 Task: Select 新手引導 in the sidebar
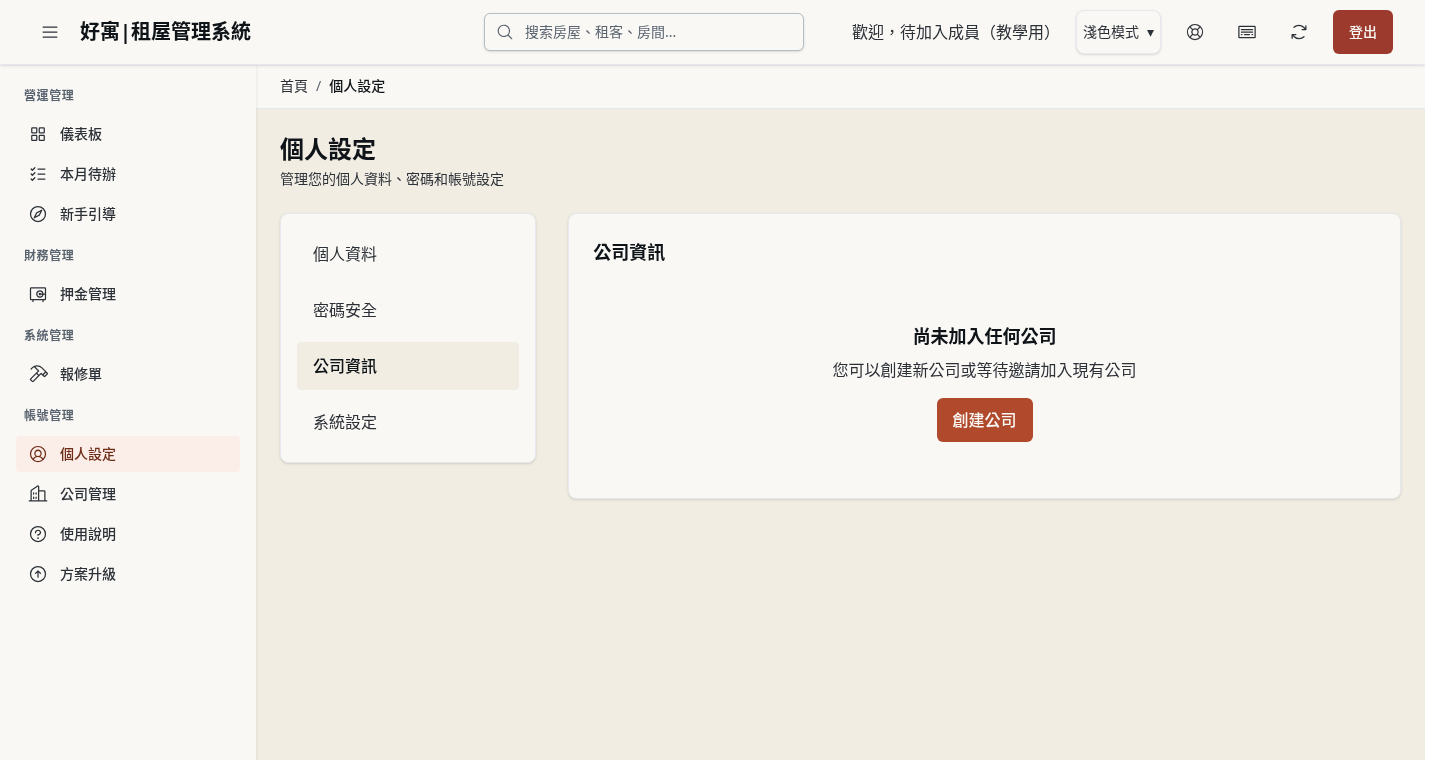pos(128,214)
